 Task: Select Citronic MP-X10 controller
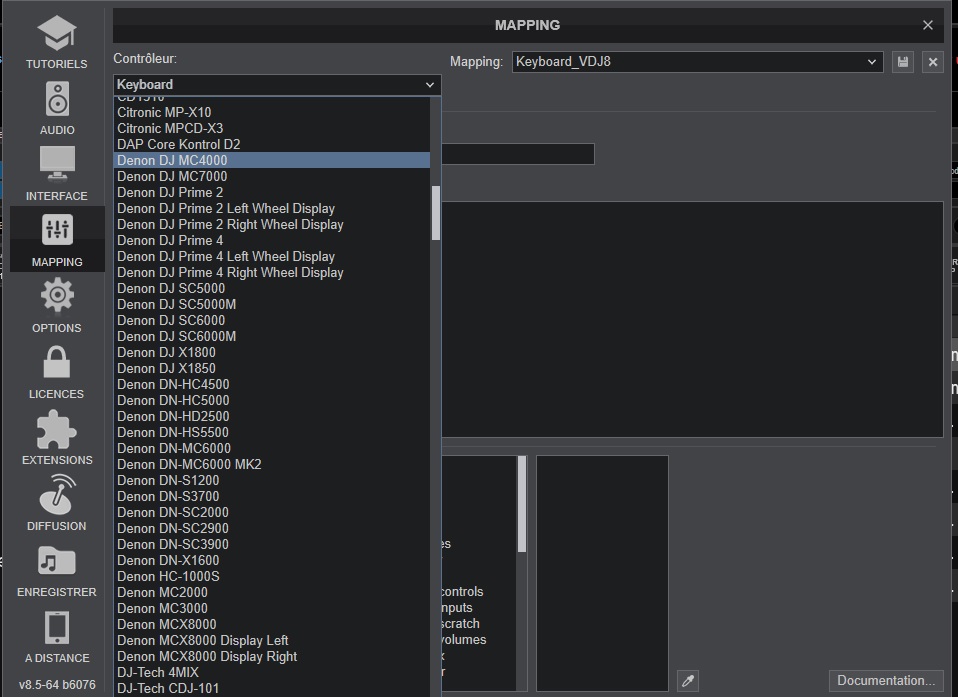pyautogui.click(x=272, y=112)
